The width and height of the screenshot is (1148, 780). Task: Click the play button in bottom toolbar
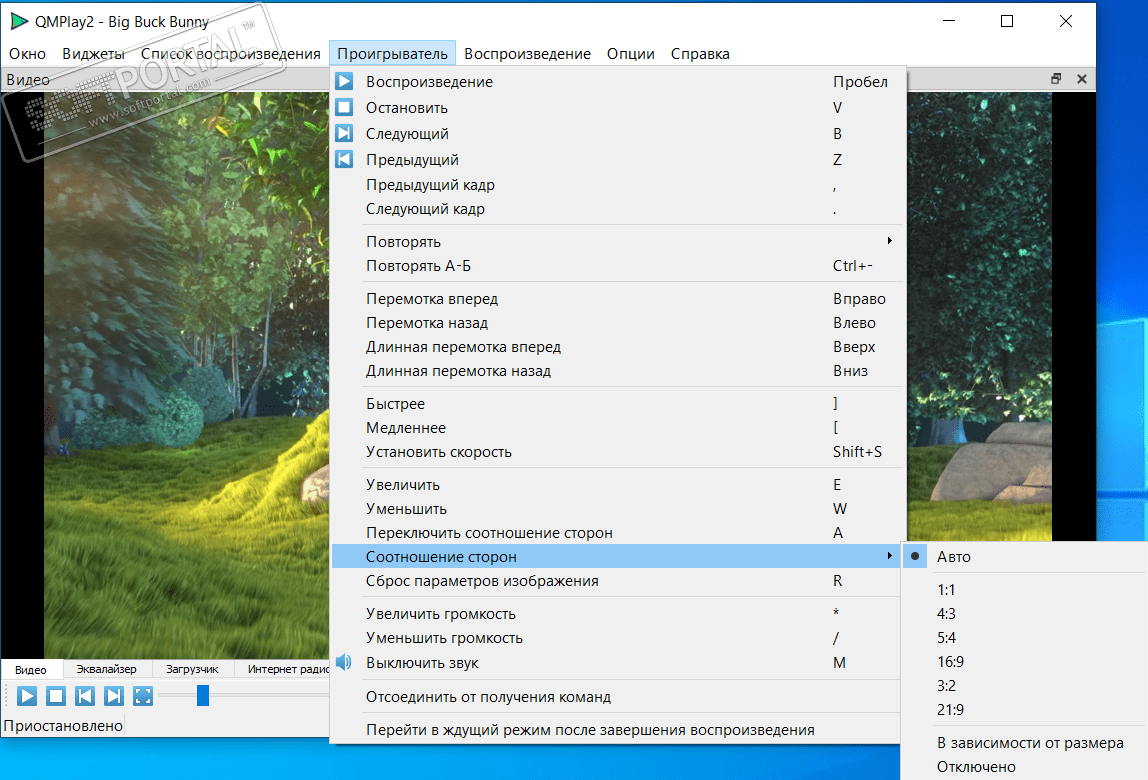pyautogui.click(x=27, y=696)
